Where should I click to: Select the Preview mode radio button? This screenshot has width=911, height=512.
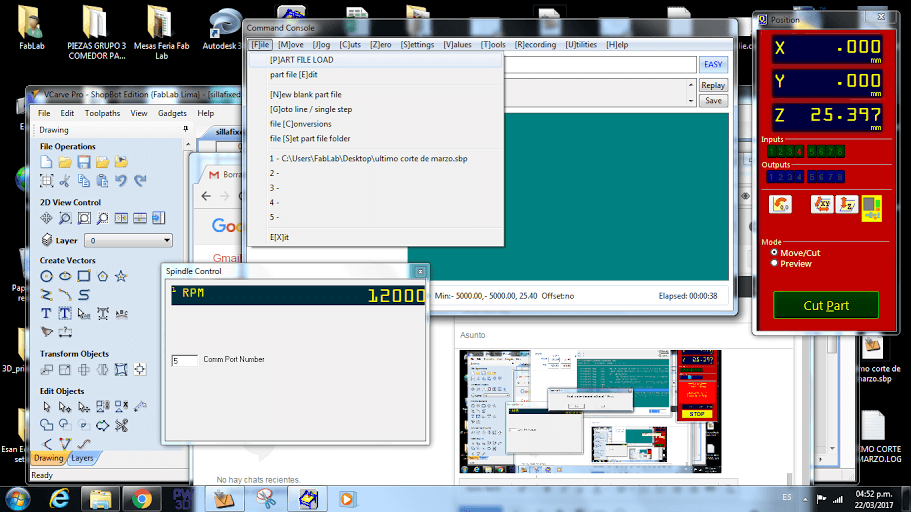pyautogui.click(x=774, y=263)
